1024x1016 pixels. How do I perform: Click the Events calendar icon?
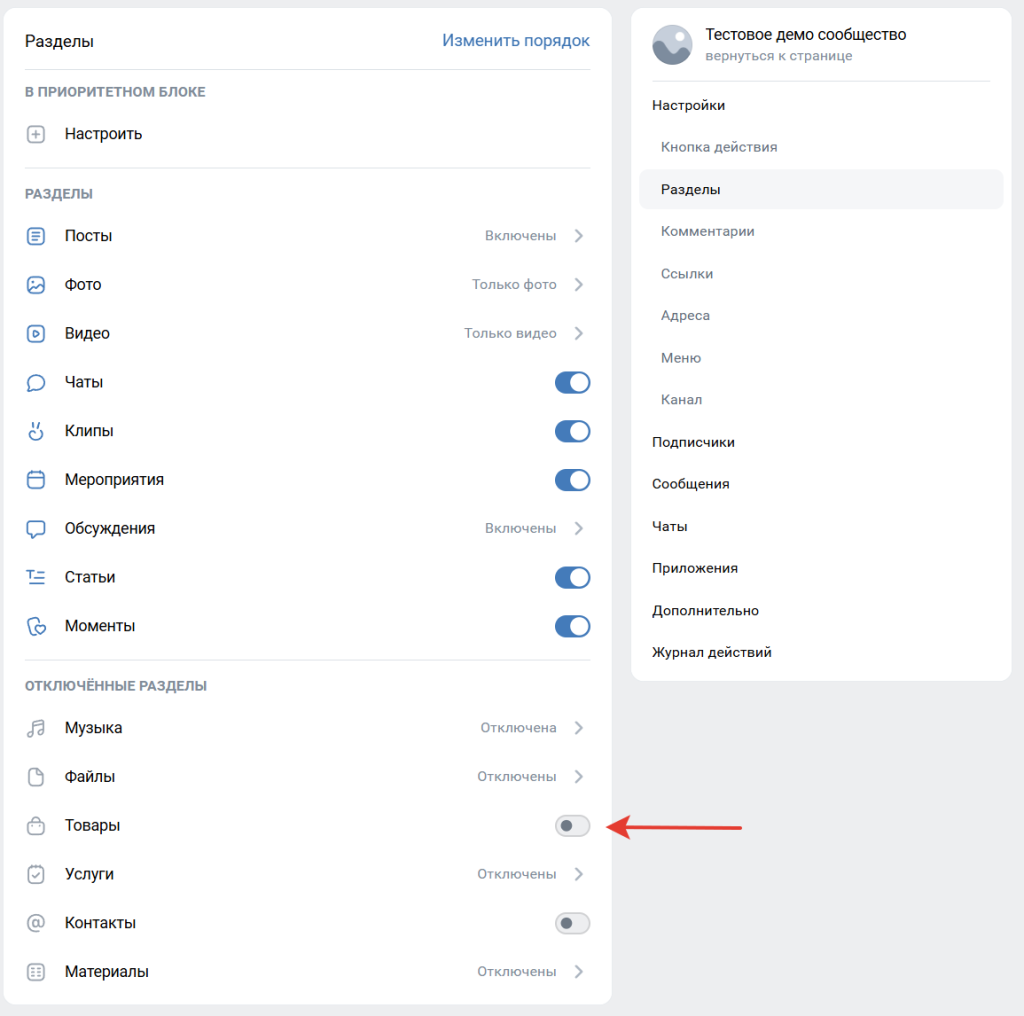tap(36, 480)
